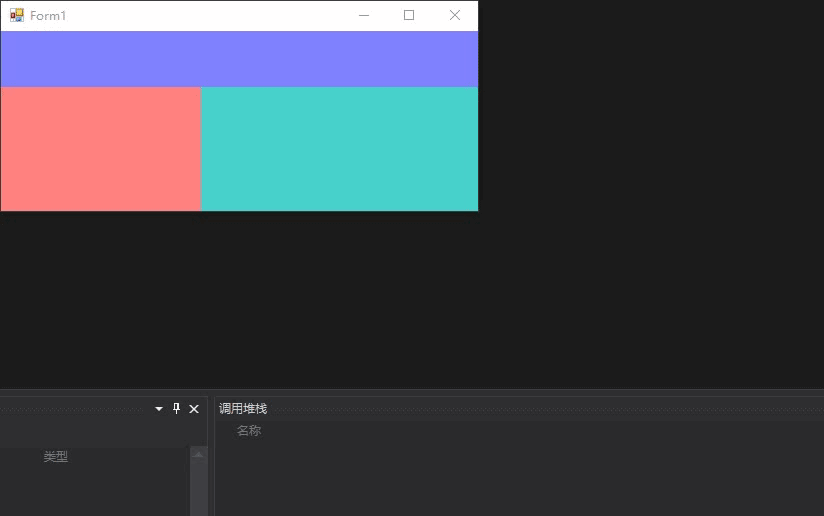This screenshot has width=824, height=516.
Task: Minimize the Form1 window
Action: tap(364, 15)
